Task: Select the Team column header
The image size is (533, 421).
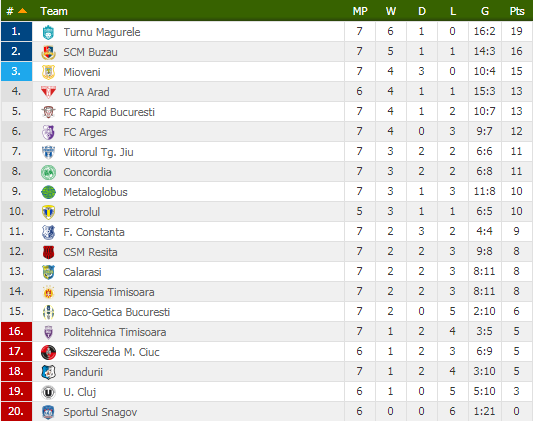Action: (x=54, y=11)
